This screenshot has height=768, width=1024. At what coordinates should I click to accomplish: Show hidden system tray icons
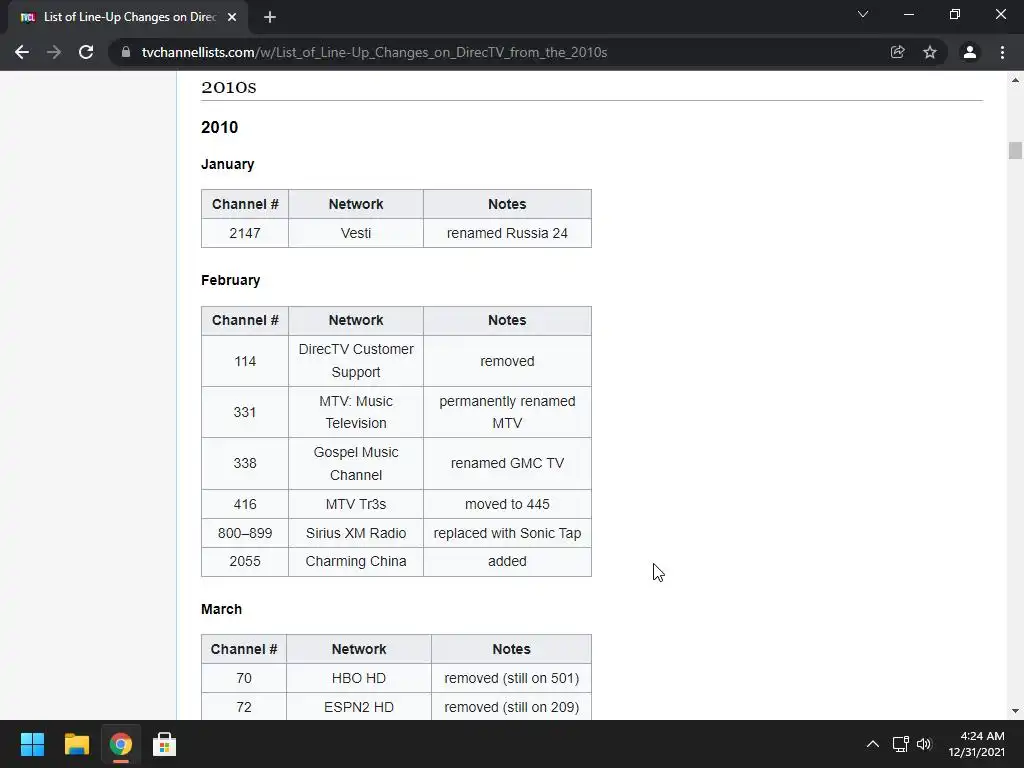872,744
